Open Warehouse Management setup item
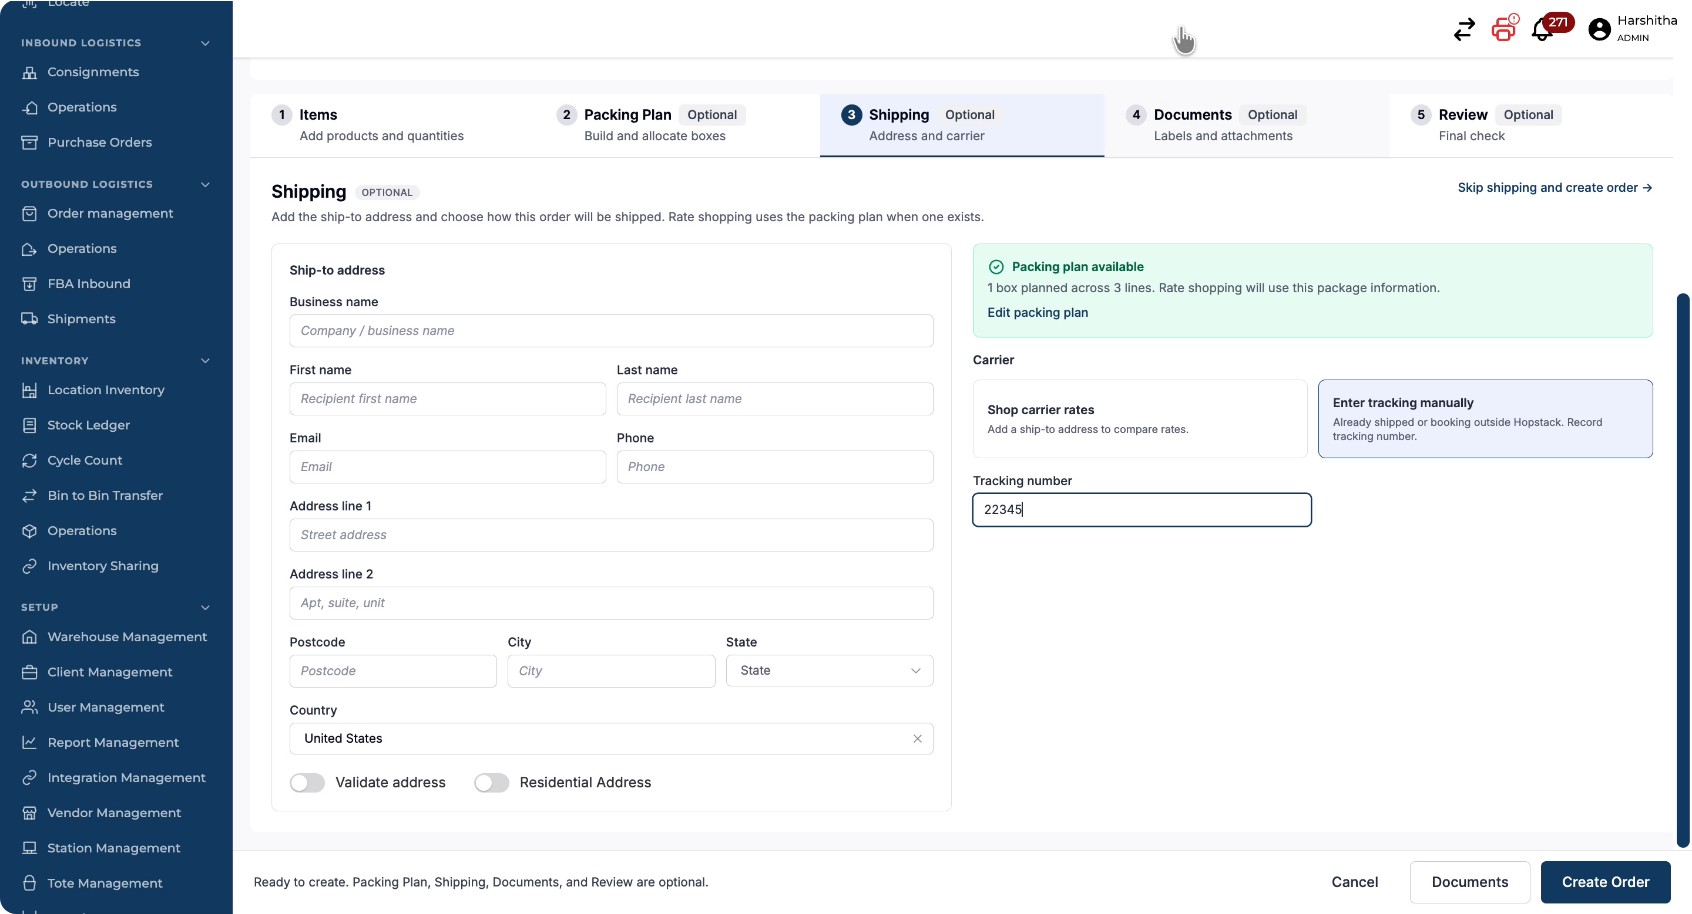The image size is (1692, 914). (x=116, y=637)
